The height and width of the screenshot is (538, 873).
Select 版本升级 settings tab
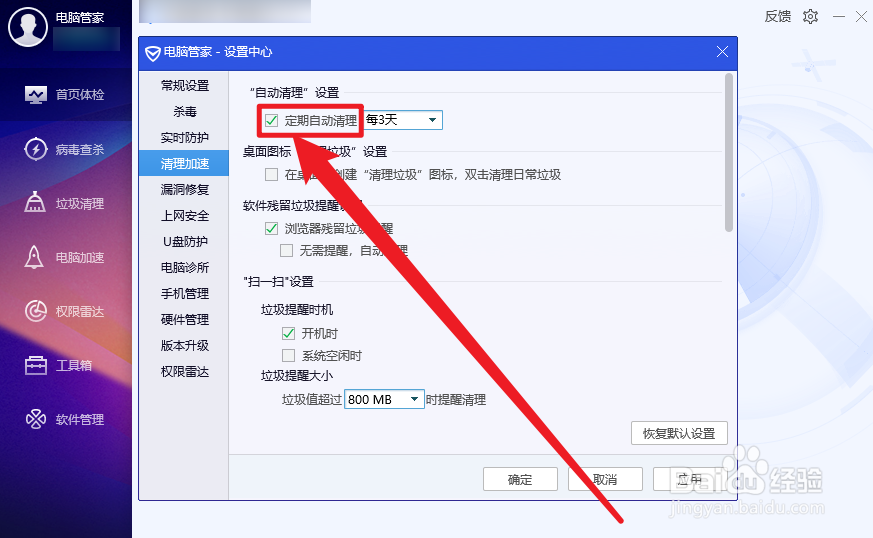coord(184,345)
